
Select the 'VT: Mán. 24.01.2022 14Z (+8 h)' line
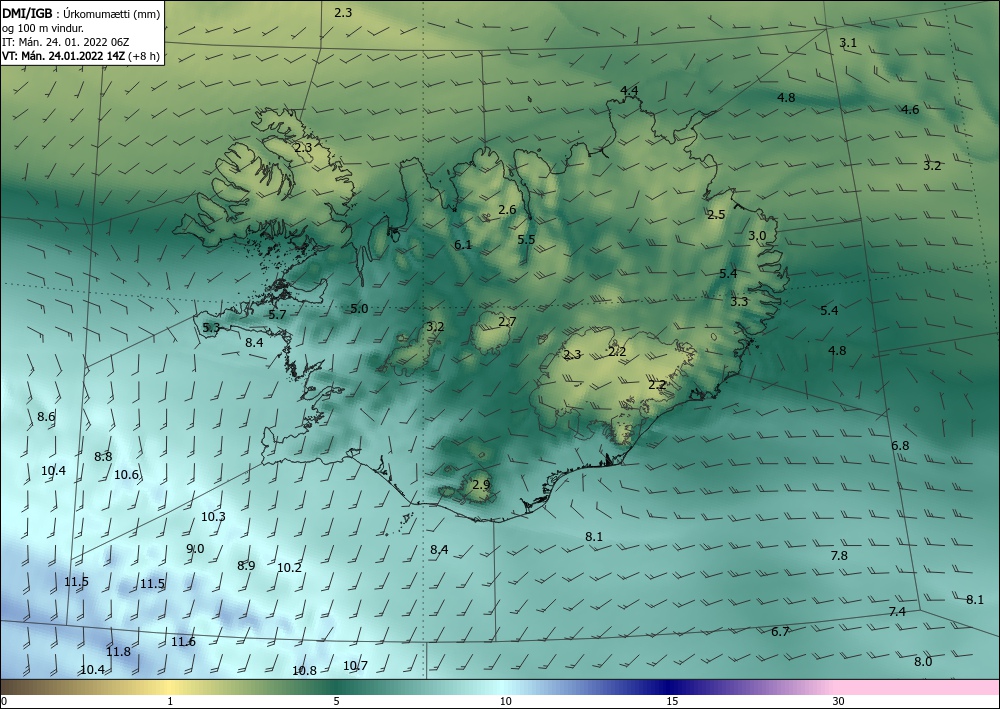click(x=81, y=56)
